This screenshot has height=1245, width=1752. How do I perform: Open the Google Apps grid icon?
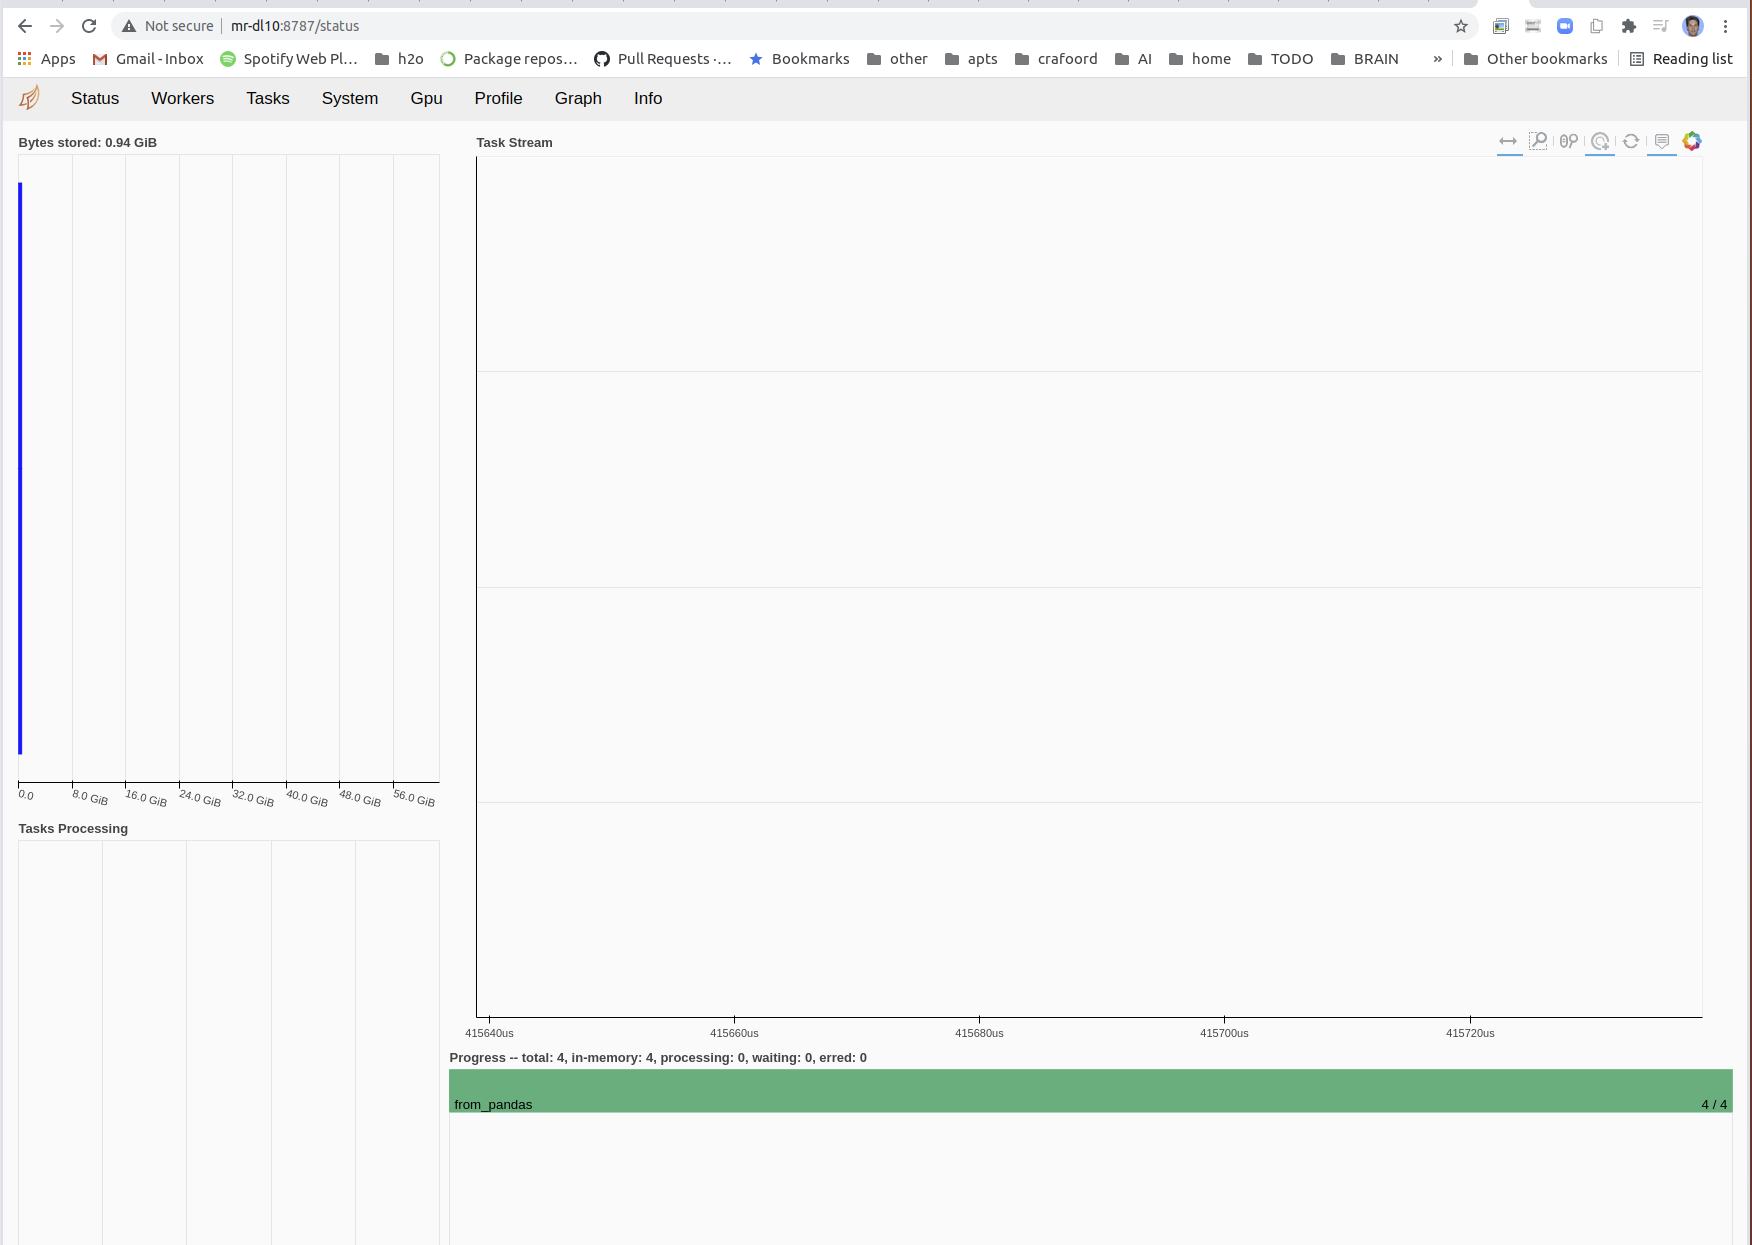pos(24,58)
